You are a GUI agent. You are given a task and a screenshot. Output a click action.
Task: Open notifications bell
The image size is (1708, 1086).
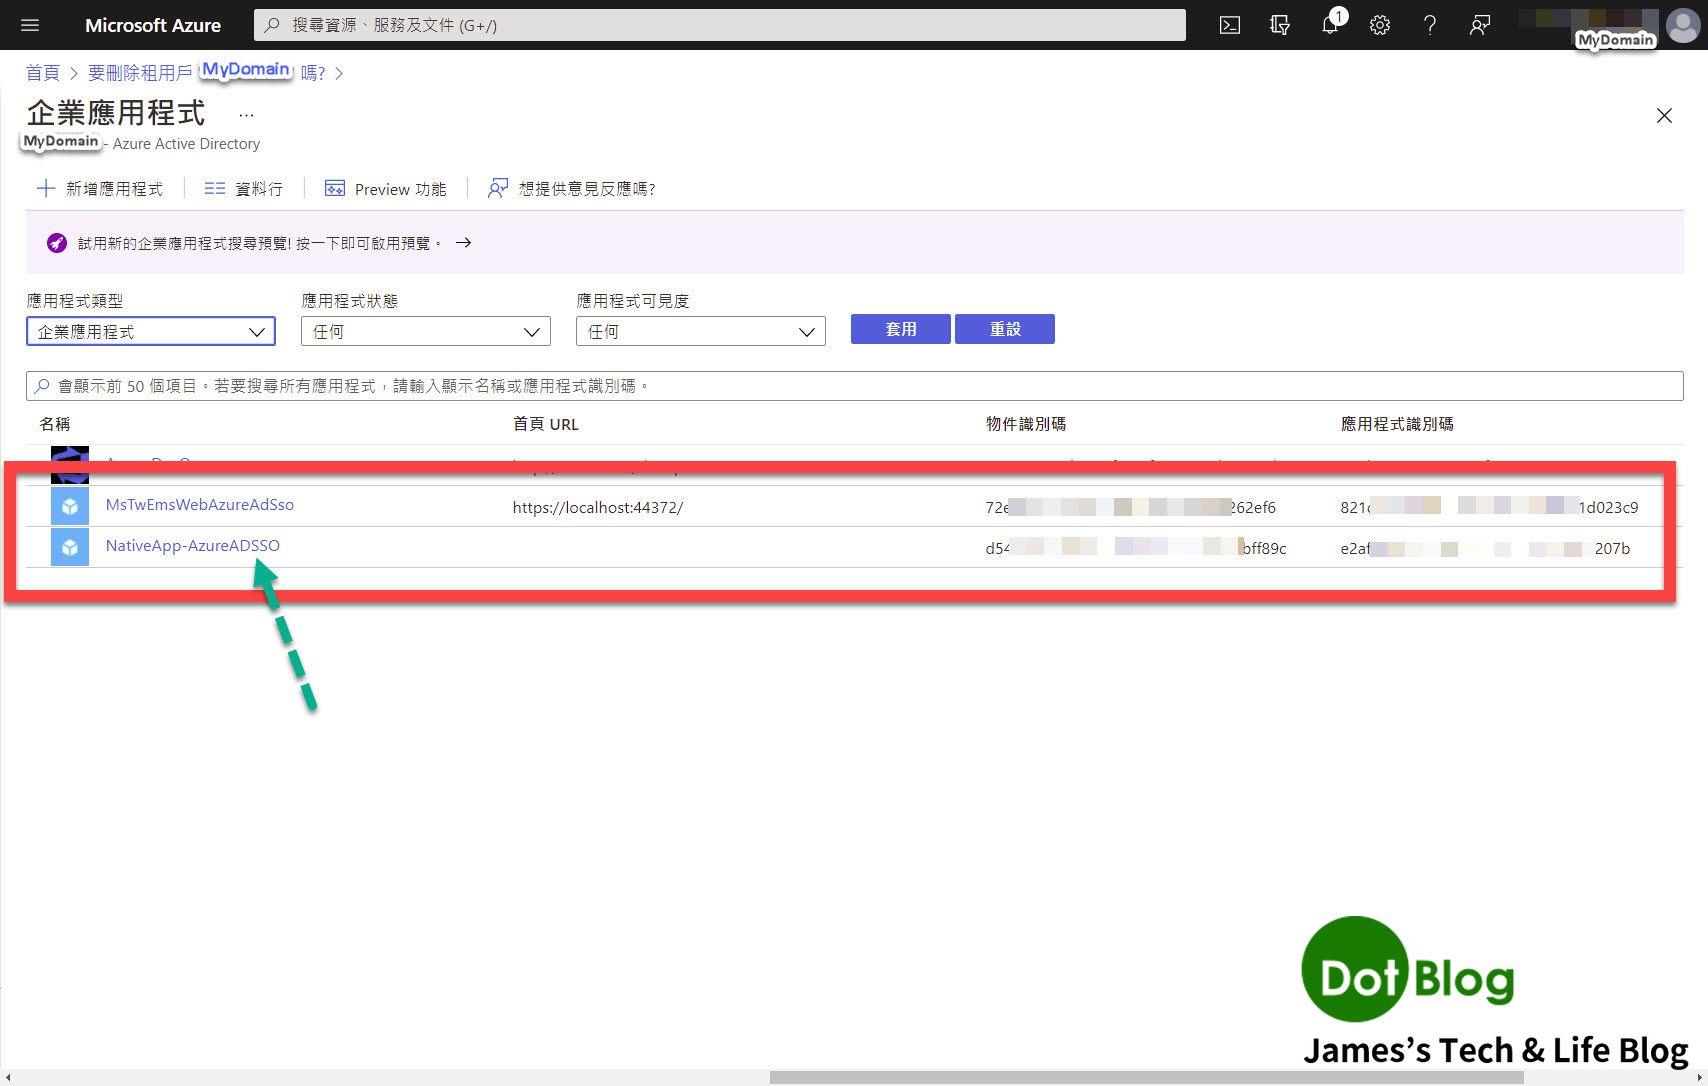1330,25
